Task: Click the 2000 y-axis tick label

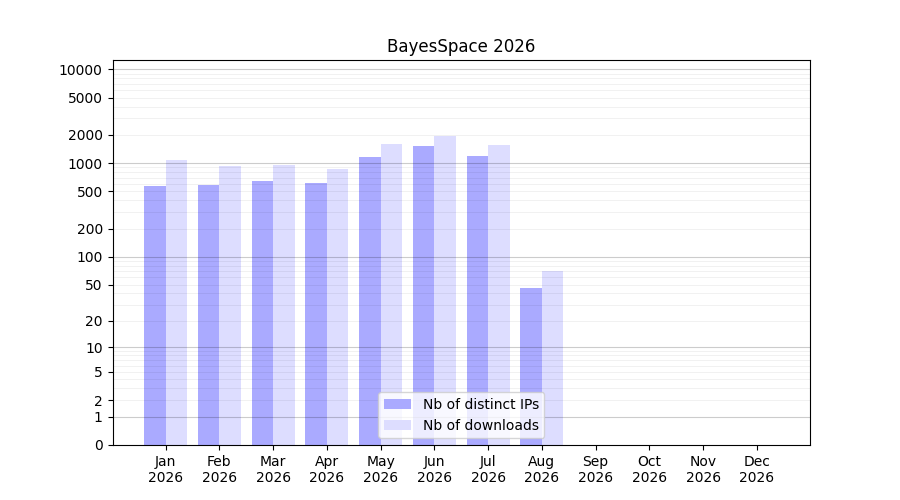Action: pos(85,135)
